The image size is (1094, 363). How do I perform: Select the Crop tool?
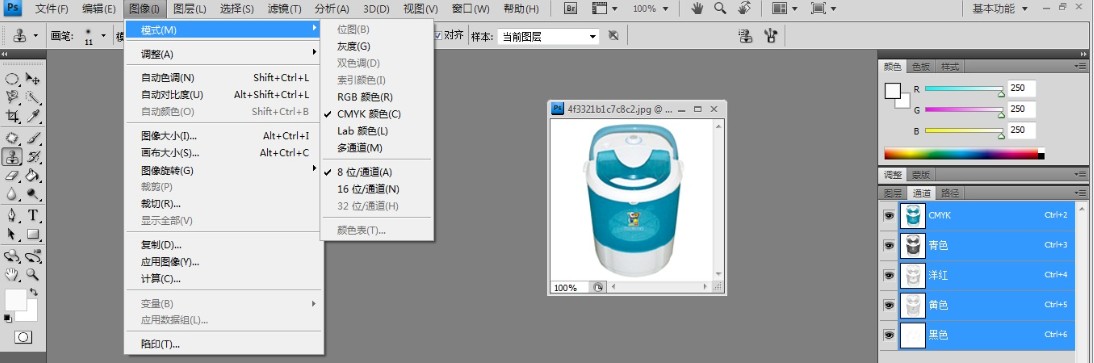point(12,117)
